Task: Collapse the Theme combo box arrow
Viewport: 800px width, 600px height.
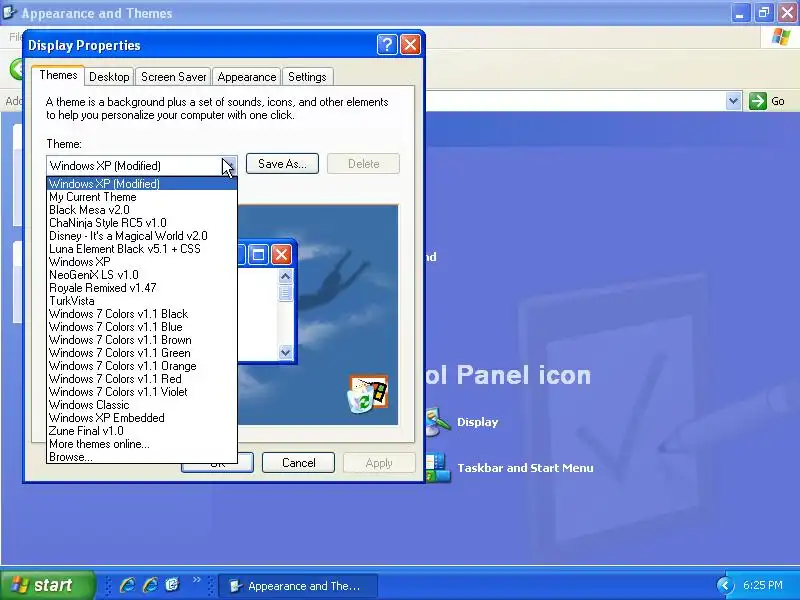Action: pos(229,166)
